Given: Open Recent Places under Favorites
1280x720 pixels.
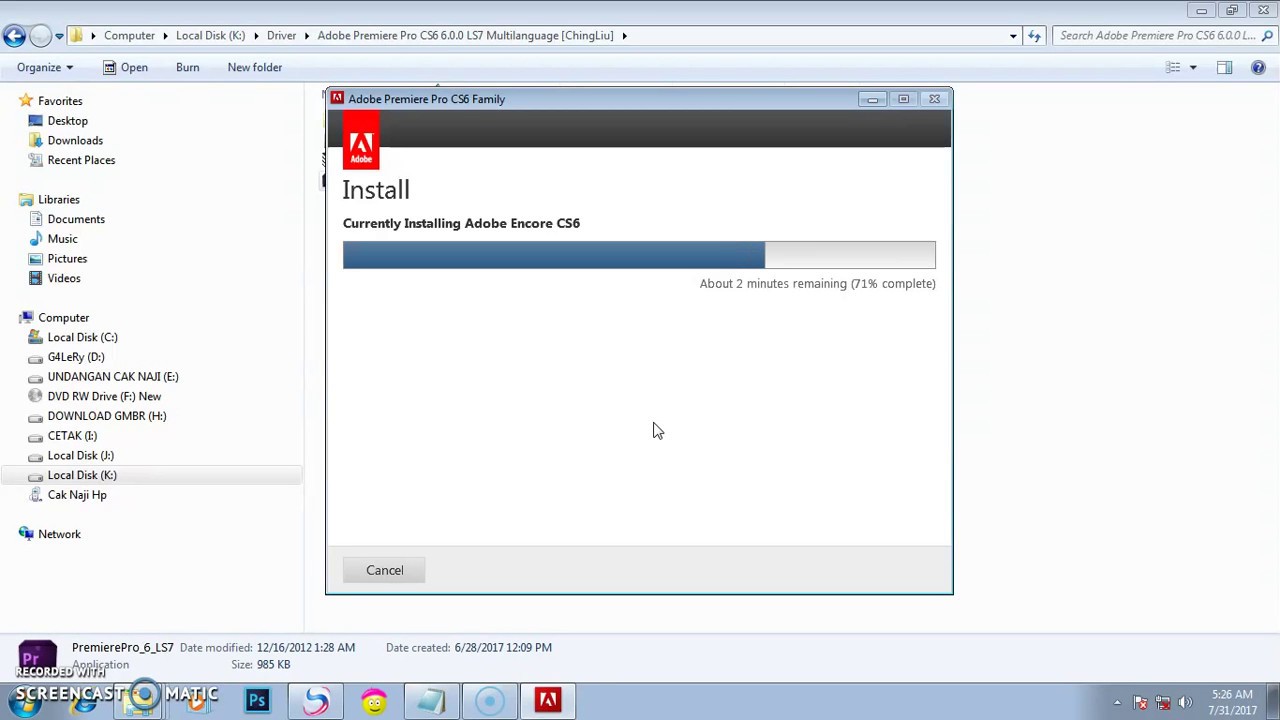Looking at the screenshot, I should (81, 160).
